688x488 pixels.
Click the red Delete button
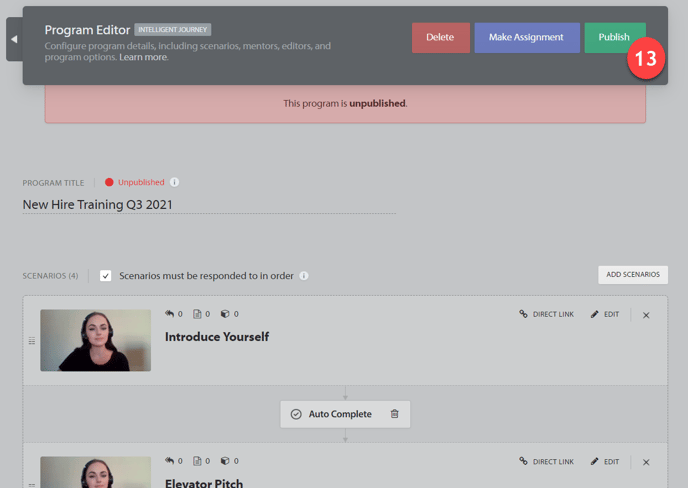[440, 38]
